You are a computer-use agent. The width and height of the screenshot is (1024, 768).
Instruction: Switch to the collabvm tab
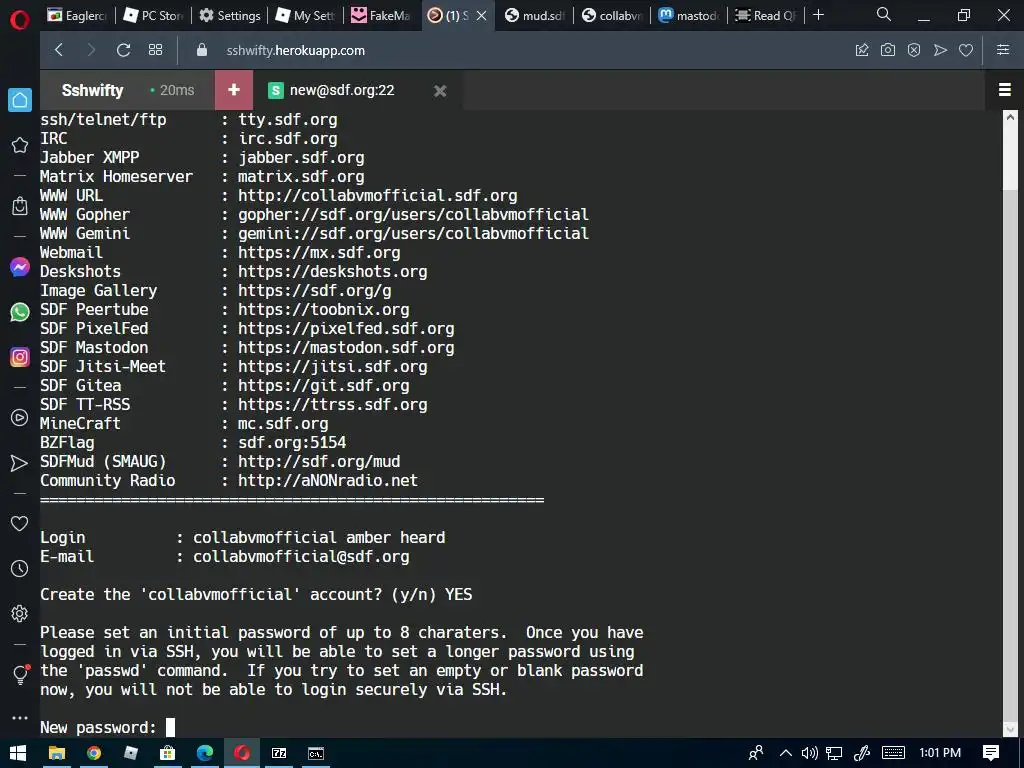pos(612,16)
